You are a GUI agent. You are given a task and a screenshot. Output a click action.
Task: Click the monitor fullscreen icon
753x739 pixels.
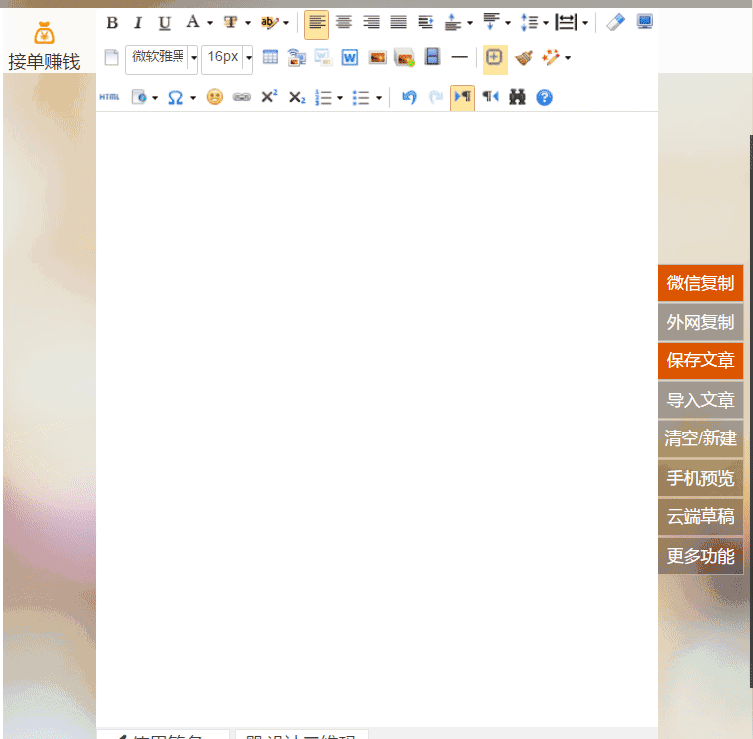tap(644, 22)
